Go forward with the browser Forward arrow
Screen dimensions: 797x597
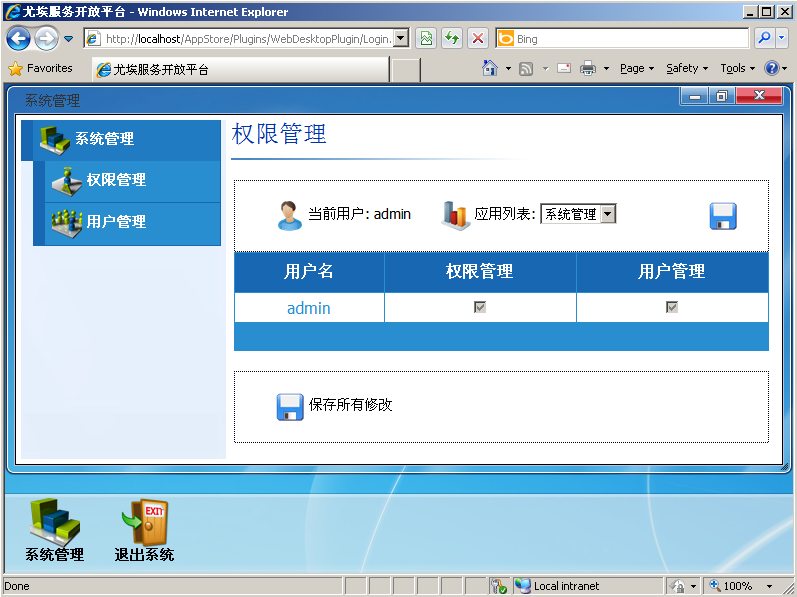[x=46, y=39]
